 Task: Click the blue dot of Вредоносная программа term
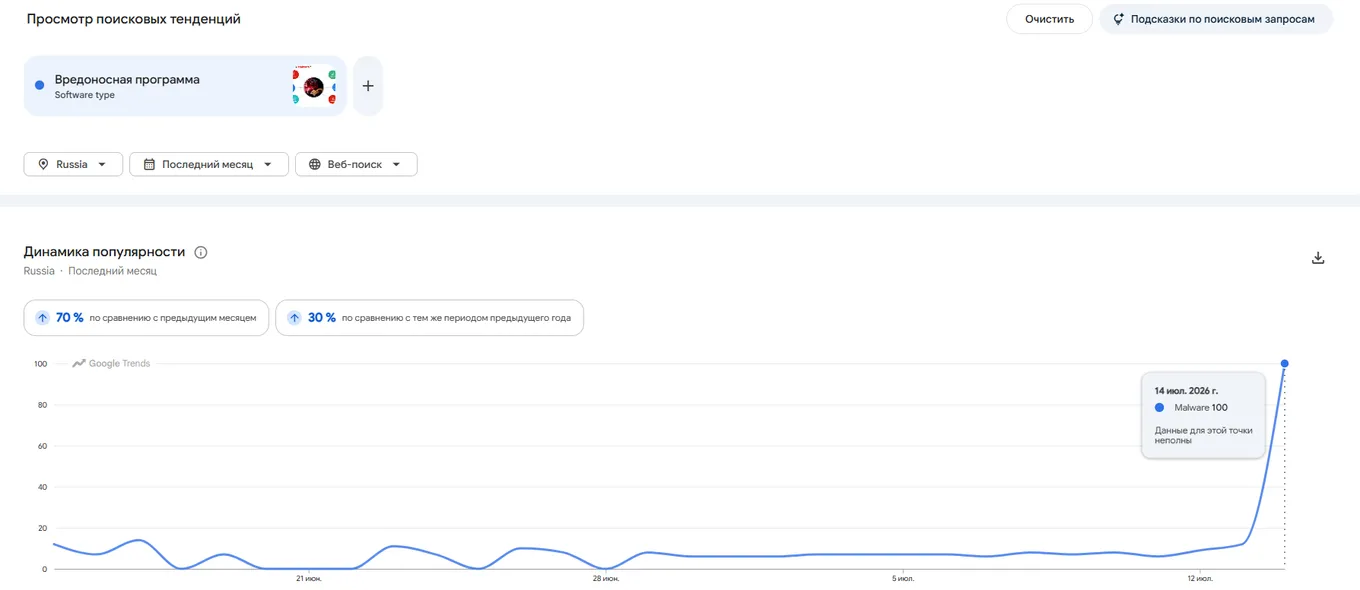coord(40,86)
